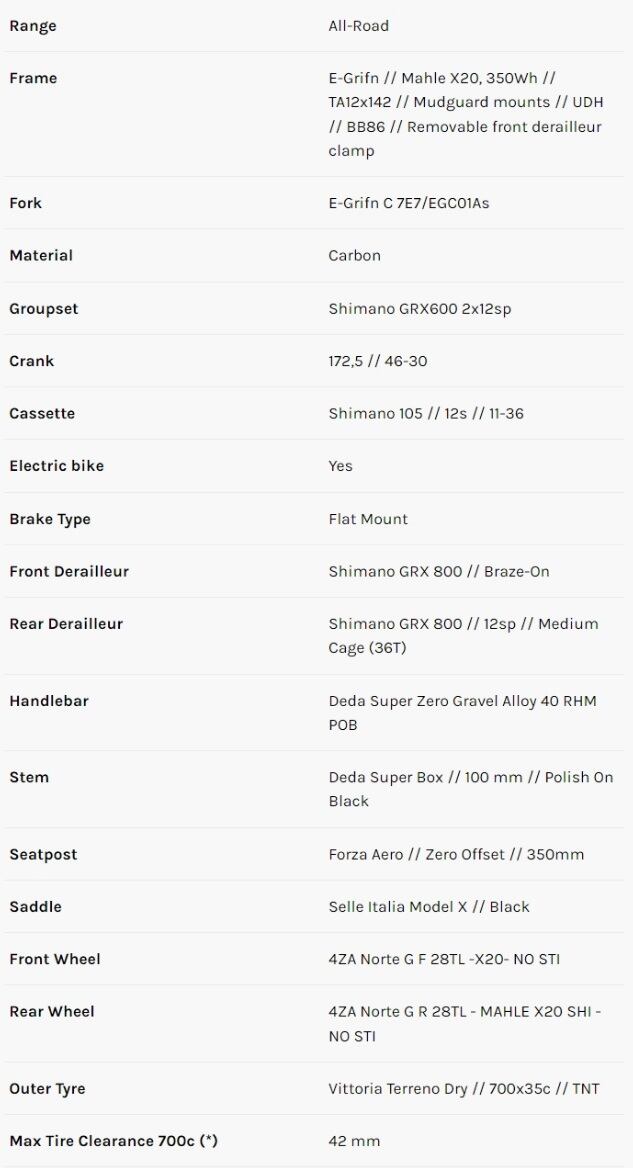Select the Deda Super Zero handlebar text
The image size is (633, 1168).
[462, 712]
